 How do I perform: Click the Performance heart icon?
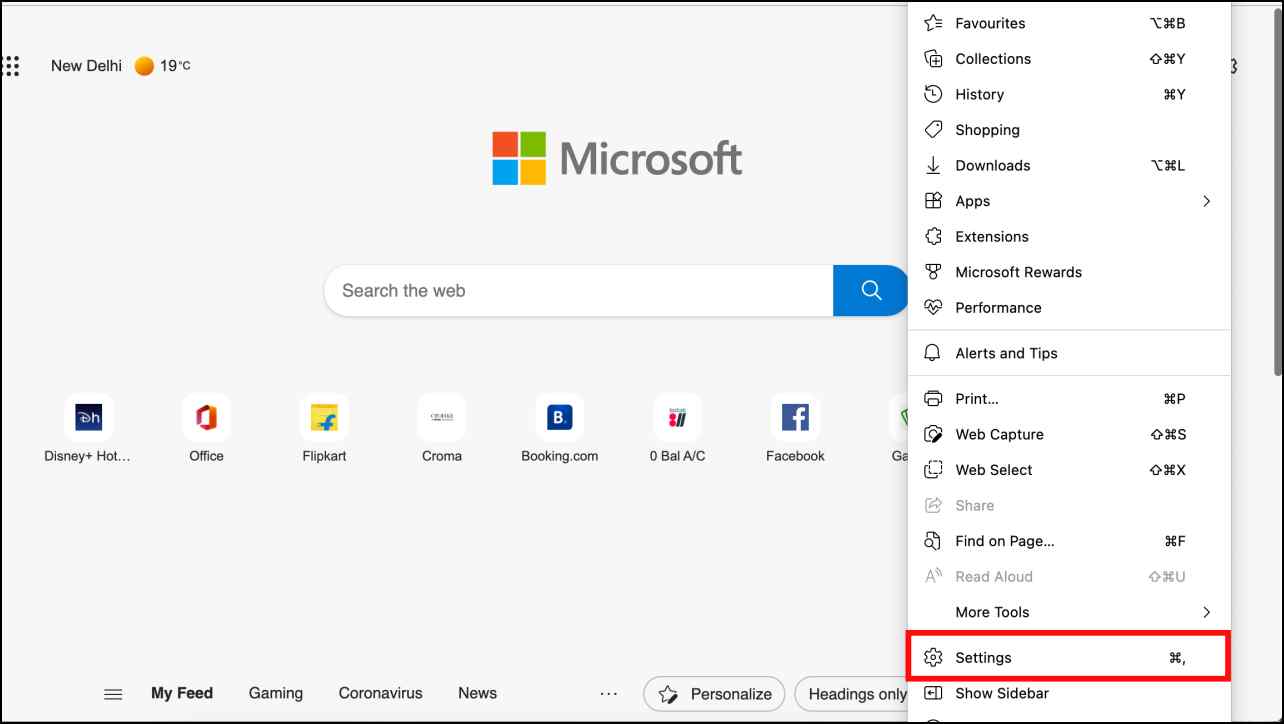point(933,308)
